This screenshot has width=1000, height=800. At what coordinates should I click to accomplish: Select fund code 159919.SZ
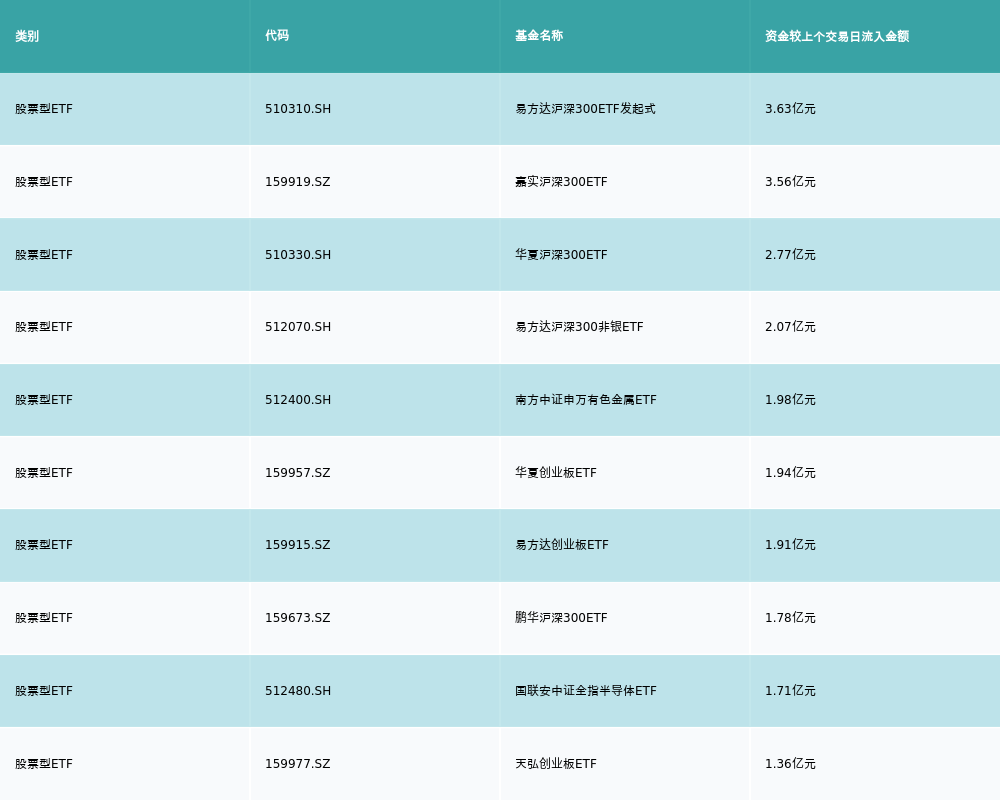coord(297,182)
